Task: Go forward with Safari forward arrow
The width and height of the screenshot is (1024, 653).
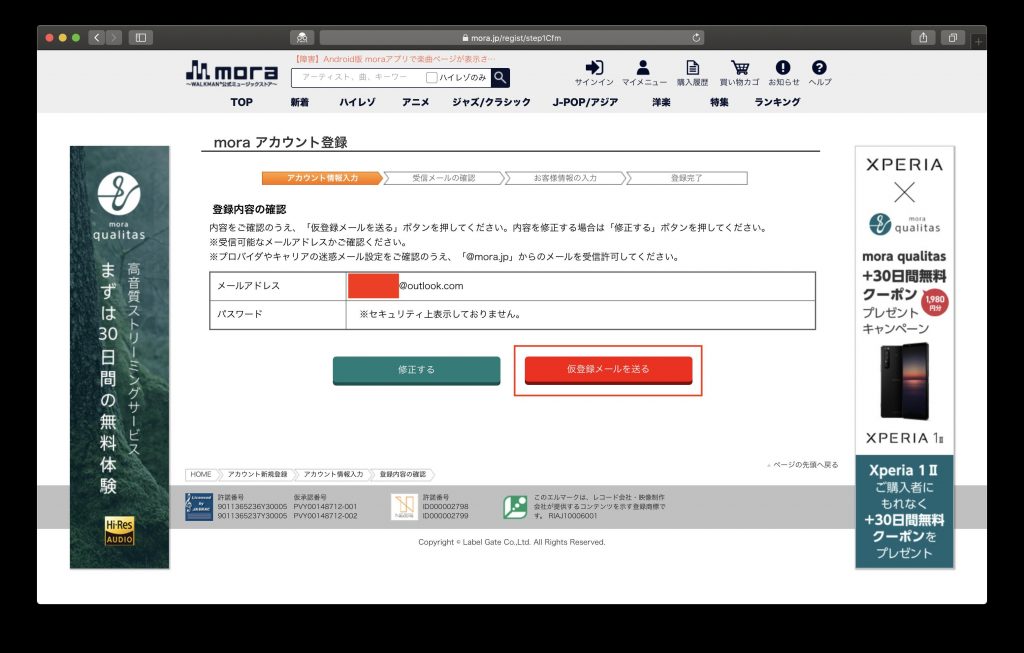Action: (114, 38)
